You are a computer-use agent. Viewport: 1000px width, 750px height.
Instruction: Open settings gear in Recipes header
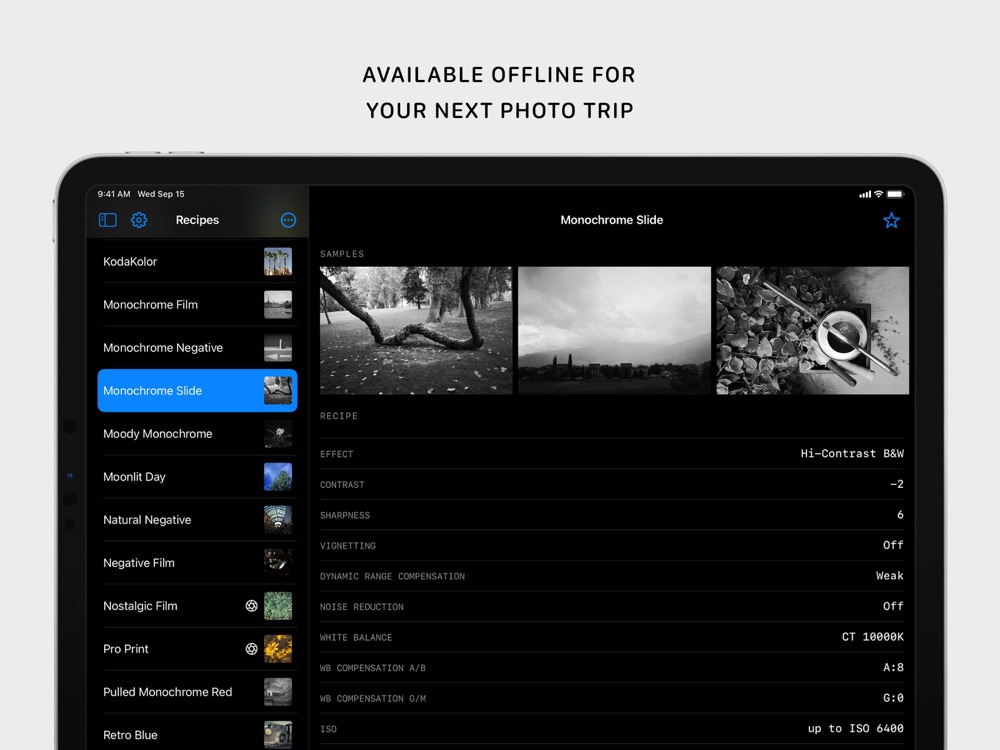(x=139, y=220)
